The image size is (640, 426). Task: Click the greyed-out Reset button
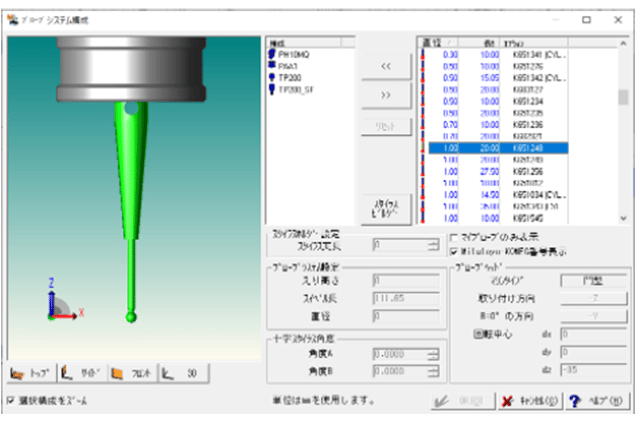pos(386,126)
